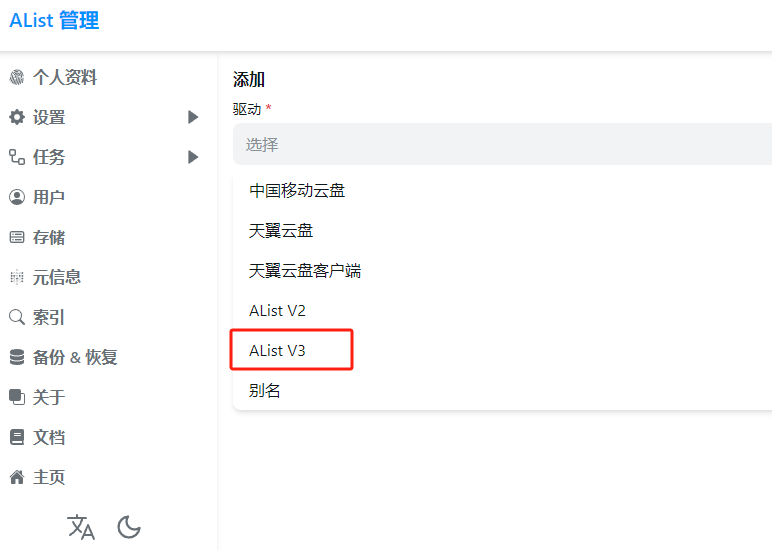Toggle dark mode with the moon icon

point(129,527)
